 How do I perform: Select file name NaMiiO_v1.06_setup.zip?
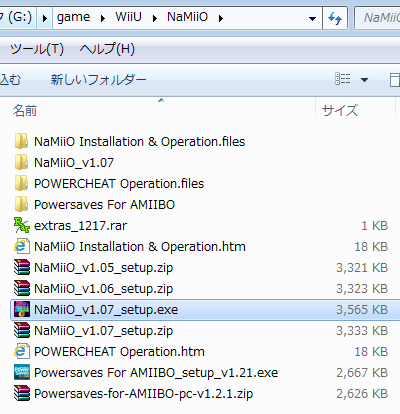tap(103, 289)
